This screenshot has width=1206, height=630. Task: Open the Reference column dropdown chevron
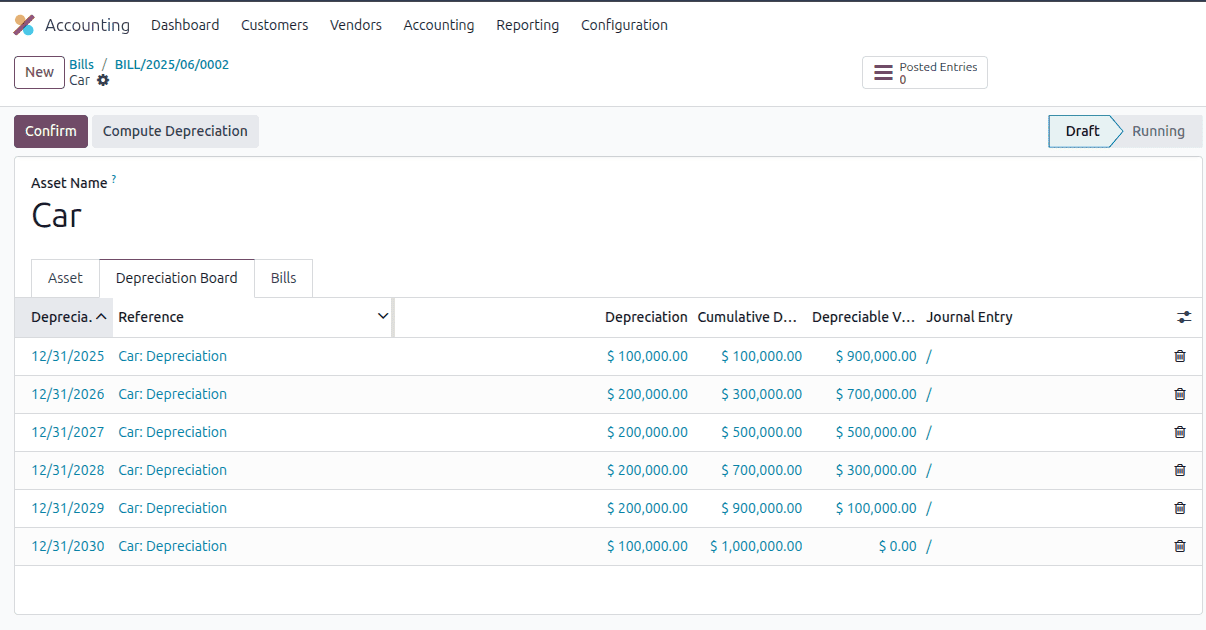382,316
